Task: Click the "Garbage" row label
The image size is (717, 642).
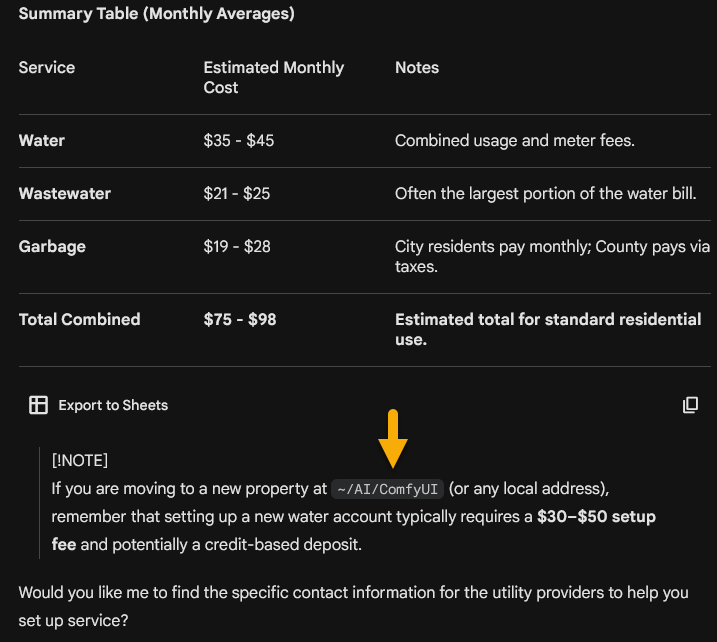Action: (52, 246)
